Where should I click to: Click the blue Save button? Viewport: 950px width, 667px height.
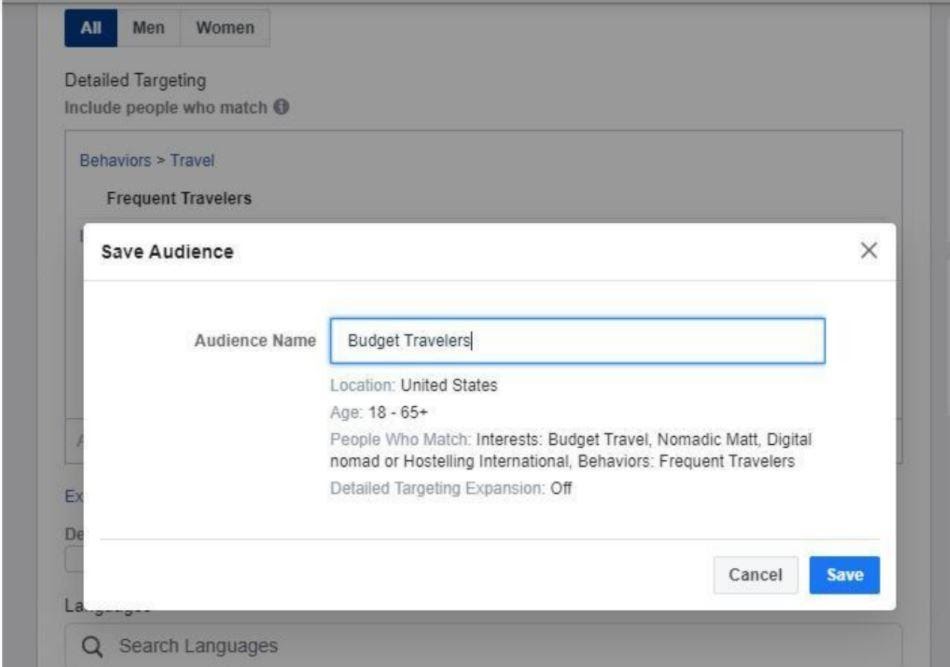tap(844, 575)
